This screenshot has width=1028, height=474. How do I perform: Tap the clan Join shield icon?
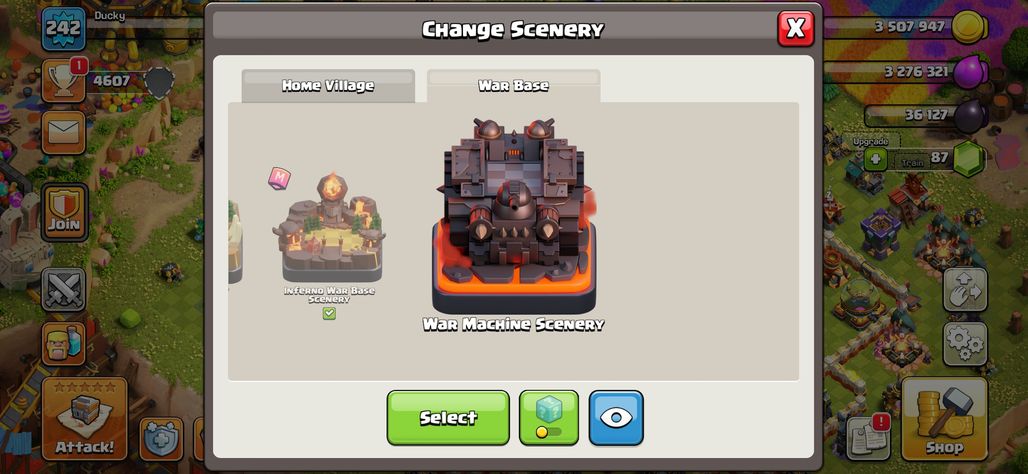pyautogui.click(x=64, y=212)
